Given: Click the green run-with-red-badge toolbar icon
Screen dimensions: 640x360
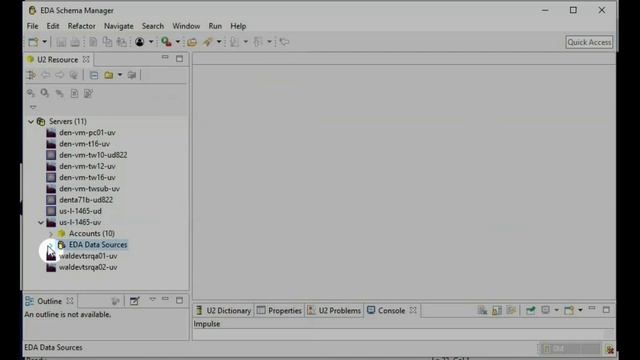Looking at the screenshot, I should click(x=166, y=42).
